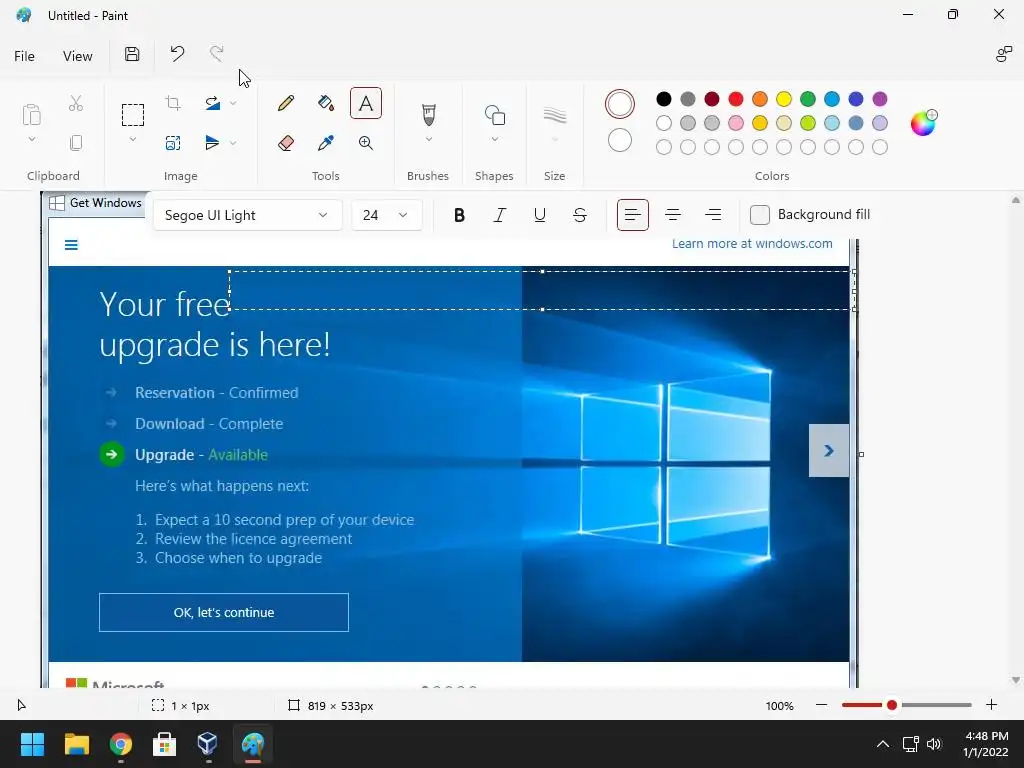Open the Windows Start menu
The height and width of the screenshot is (768, 1024).
point(32,744)
